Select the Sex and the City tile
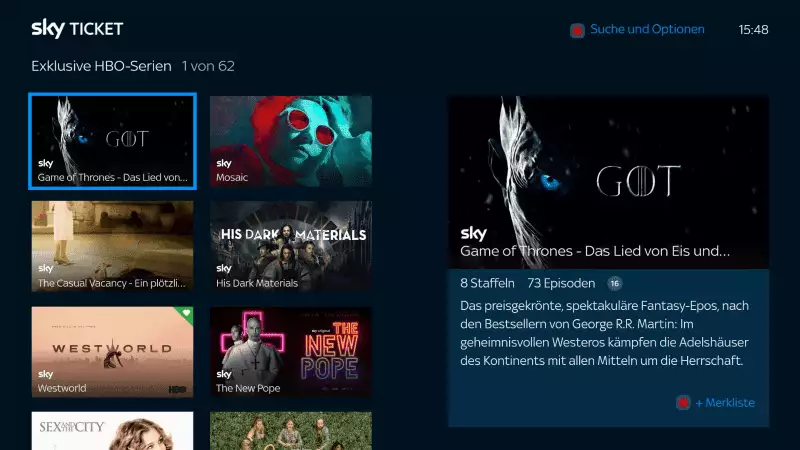 (112, 431)
